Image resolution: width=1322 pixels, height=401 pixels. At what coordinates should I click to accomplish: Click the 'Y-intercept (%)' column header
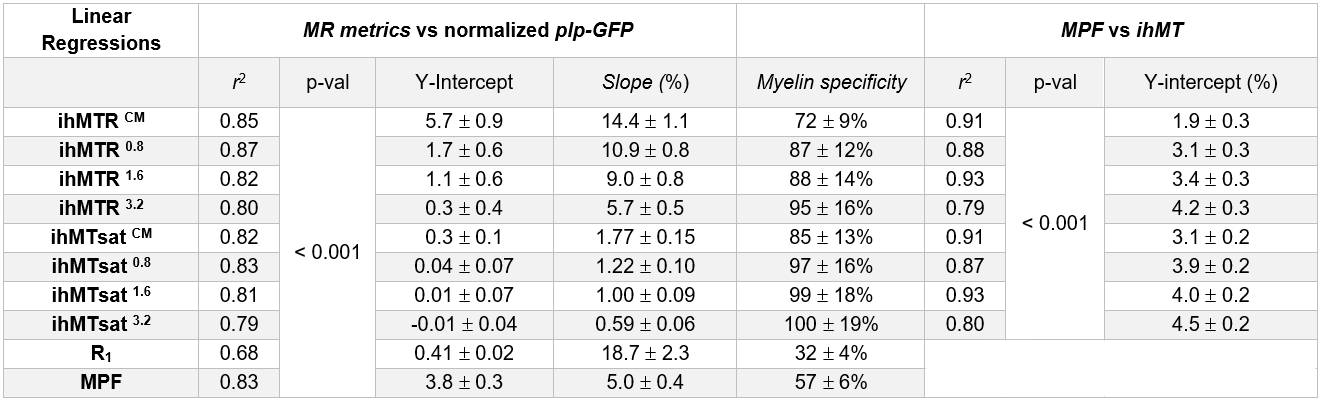(1210, 83)
